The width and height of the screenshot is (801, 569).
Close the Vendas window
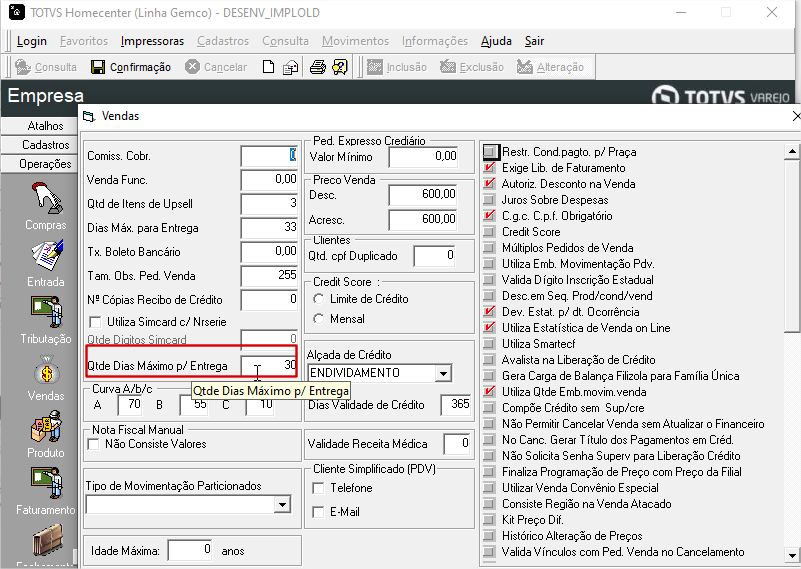point(796,116)
